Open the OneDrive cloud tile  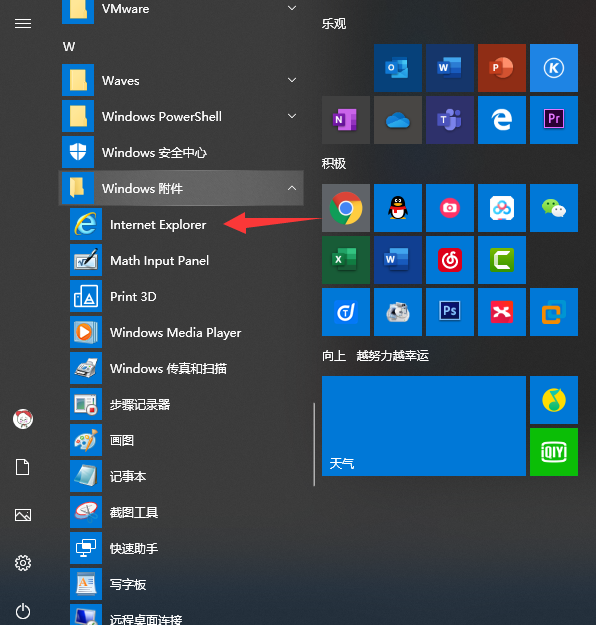pos(397,120)
